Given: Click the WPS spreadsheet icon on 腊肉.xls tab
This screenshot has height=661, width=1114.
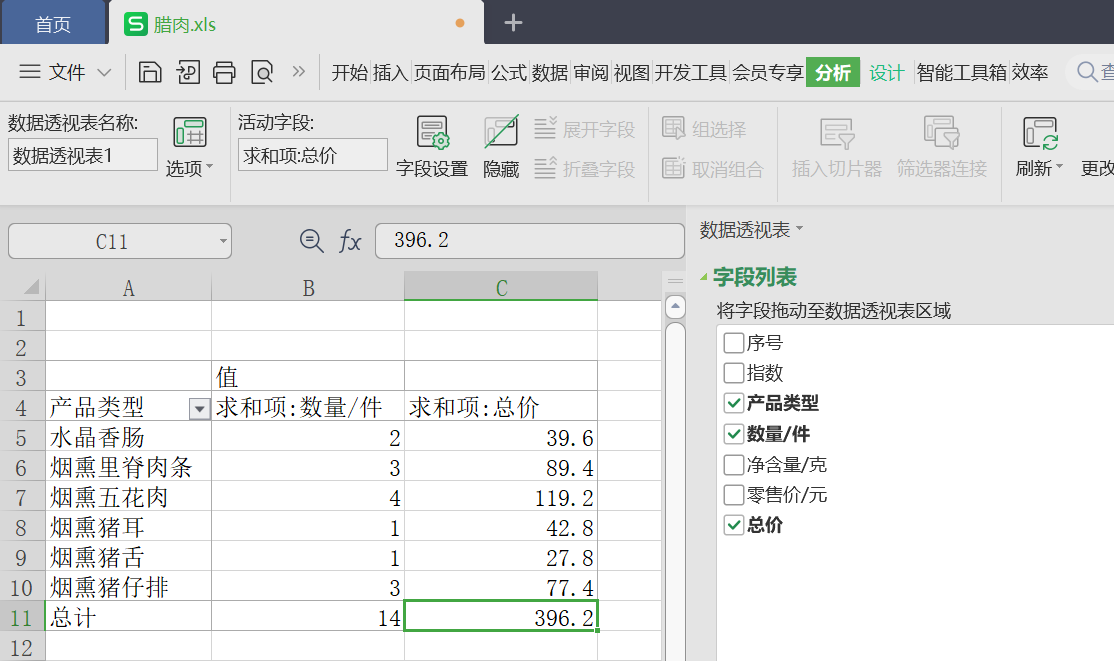Looking at the screenshot, I should [135, 23].
